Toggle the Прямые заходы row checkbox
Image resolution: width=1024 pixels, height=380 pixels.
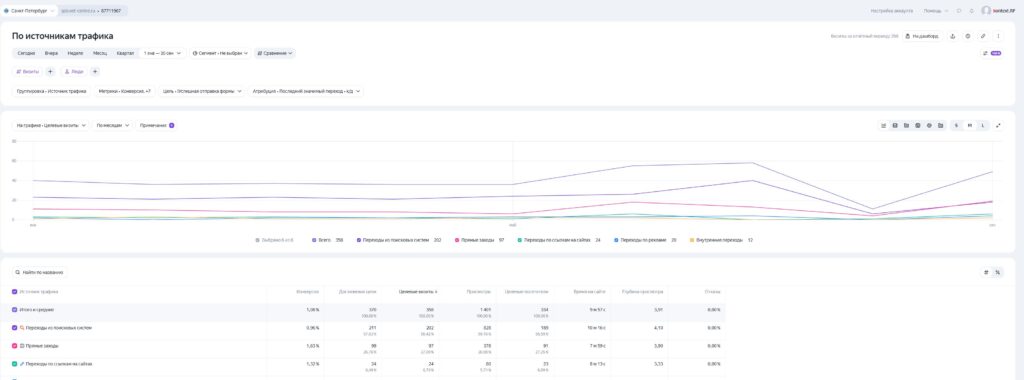[14, 345]
